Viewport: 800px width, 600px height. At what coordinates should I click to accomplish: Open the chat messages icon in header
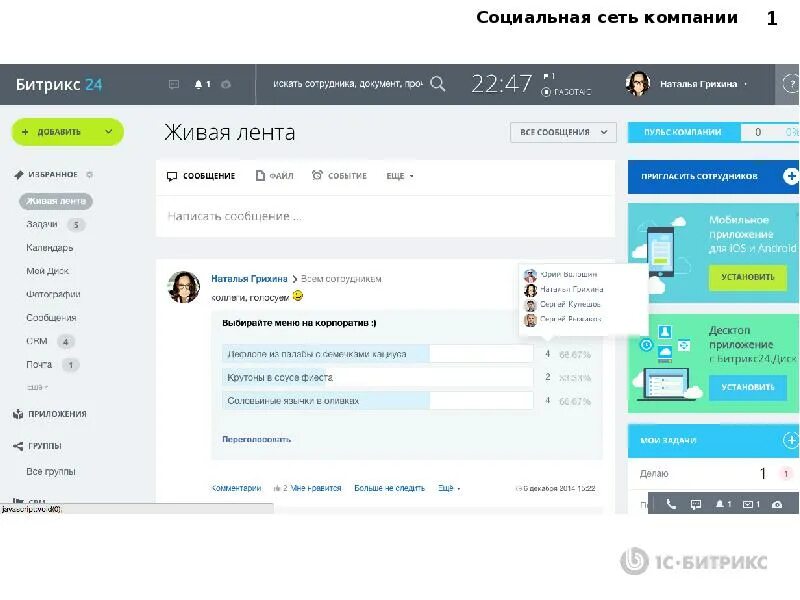174,84
